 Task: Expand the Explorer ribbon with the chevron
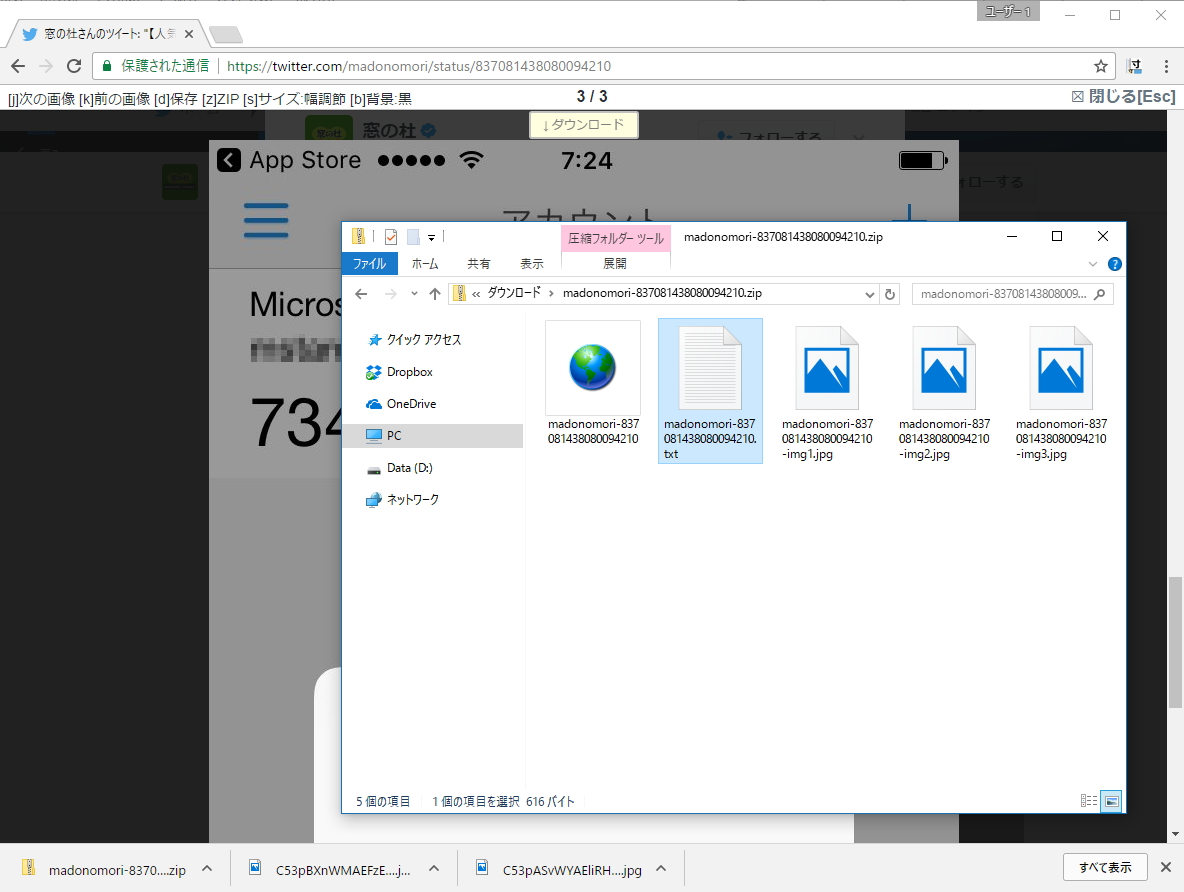1093,264
